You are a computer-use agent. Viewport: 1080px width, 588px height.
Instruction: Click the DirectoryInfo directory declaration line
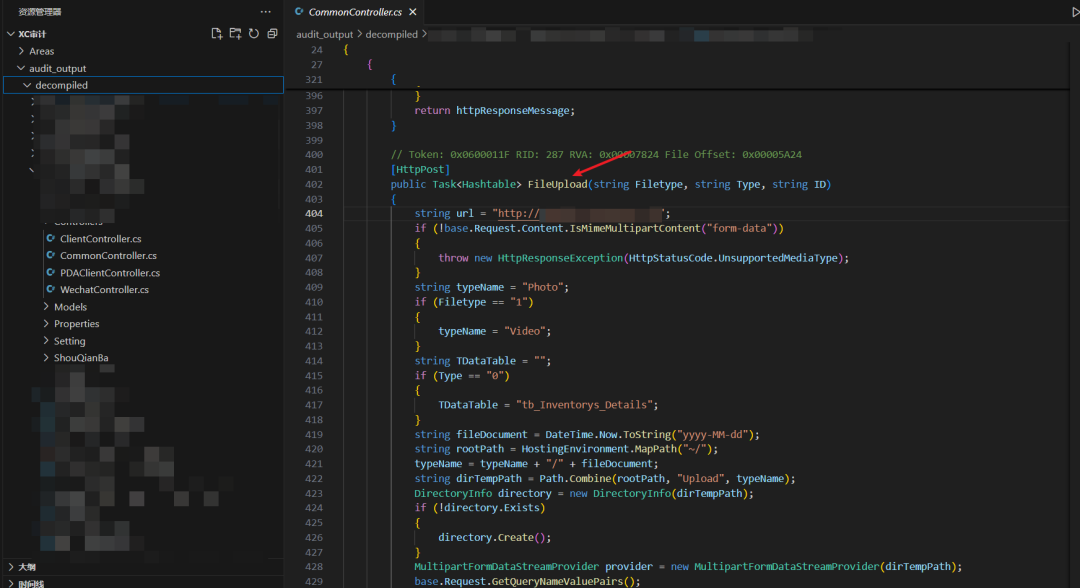(x=584, y=494)
